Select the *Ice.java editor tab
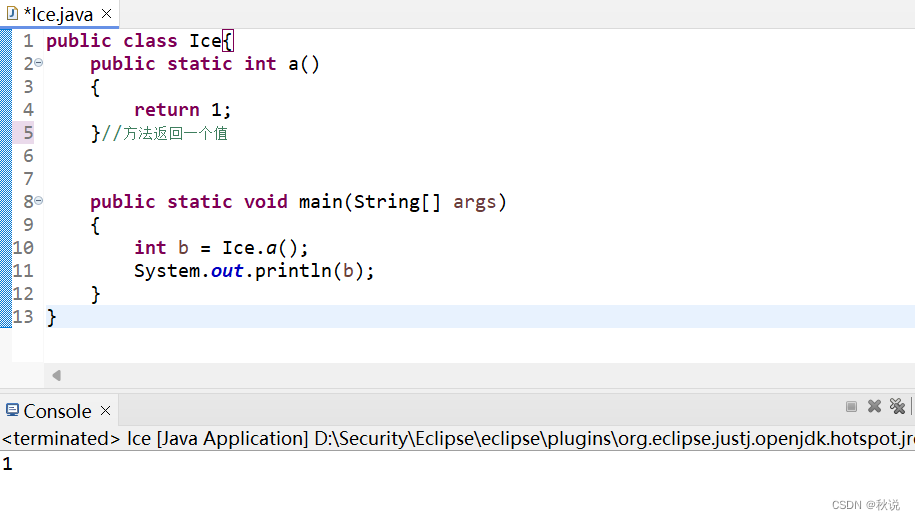The width and height of the screenshot is (915, 520). coord(59,14)
